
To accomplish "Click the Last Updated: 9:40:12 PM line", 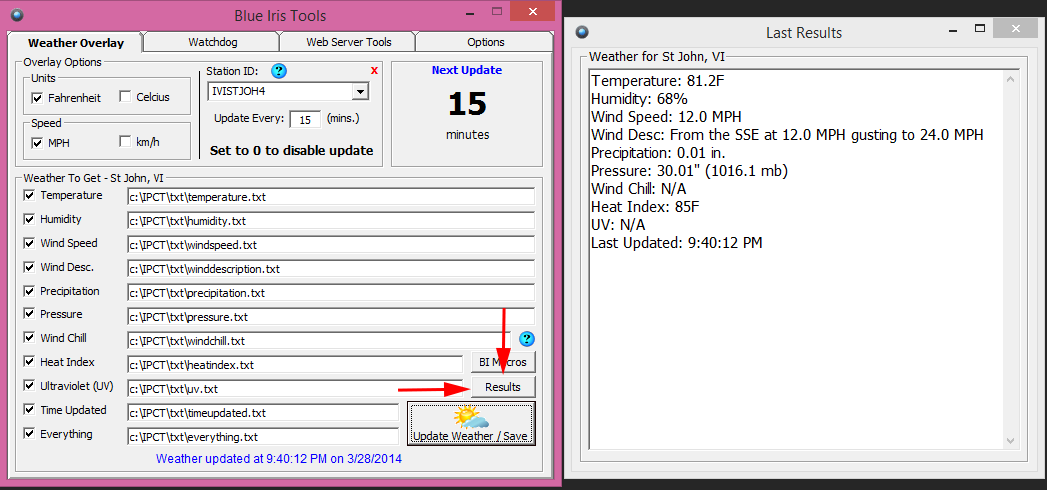I will coord(676,244).
